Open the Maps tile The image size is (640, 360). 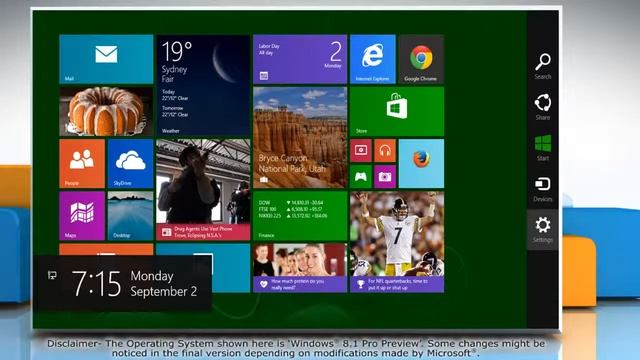click(82, 216)
